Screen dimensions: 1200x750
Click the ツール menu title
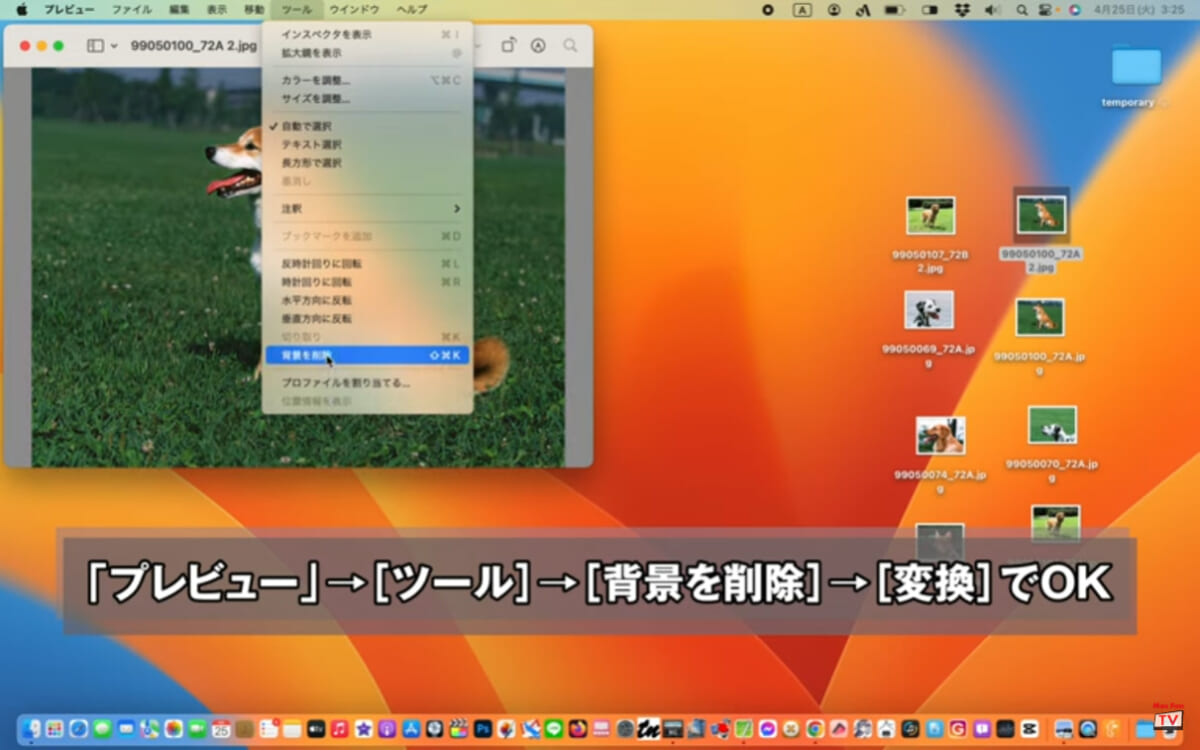[x=297, y=9]
